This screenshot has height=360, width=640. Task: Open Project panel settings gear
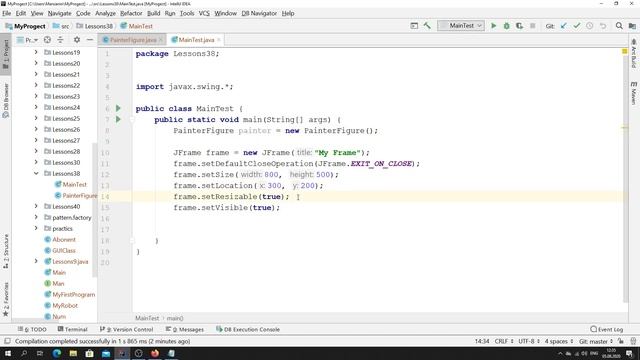tap(77, 40)
